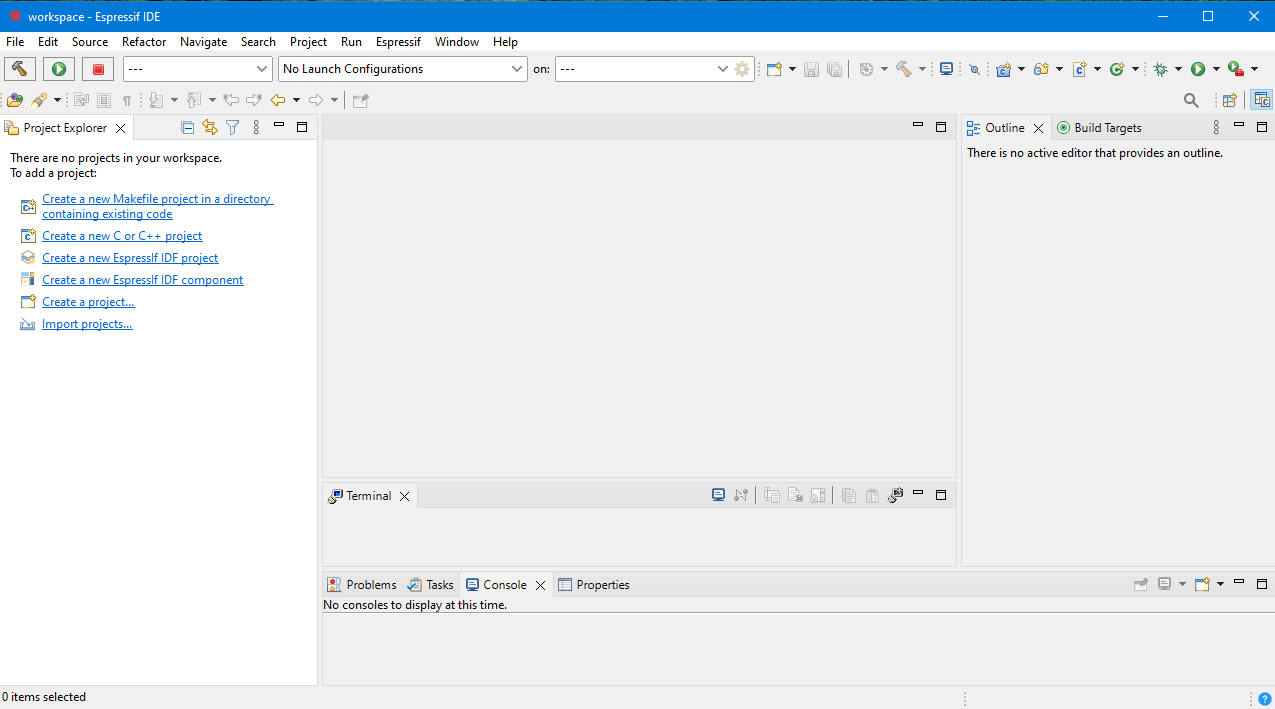Close the Project Explorer tab
The width and height of the screenshot is (1275, 709).
click(120, 128)
